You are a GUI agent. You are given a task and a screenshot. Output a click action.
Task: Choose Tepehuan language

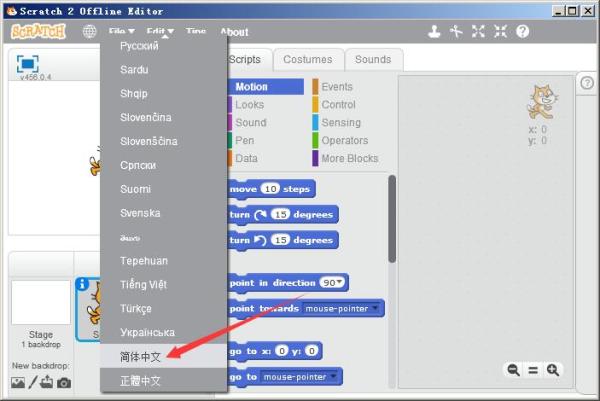tap(164, 261)
